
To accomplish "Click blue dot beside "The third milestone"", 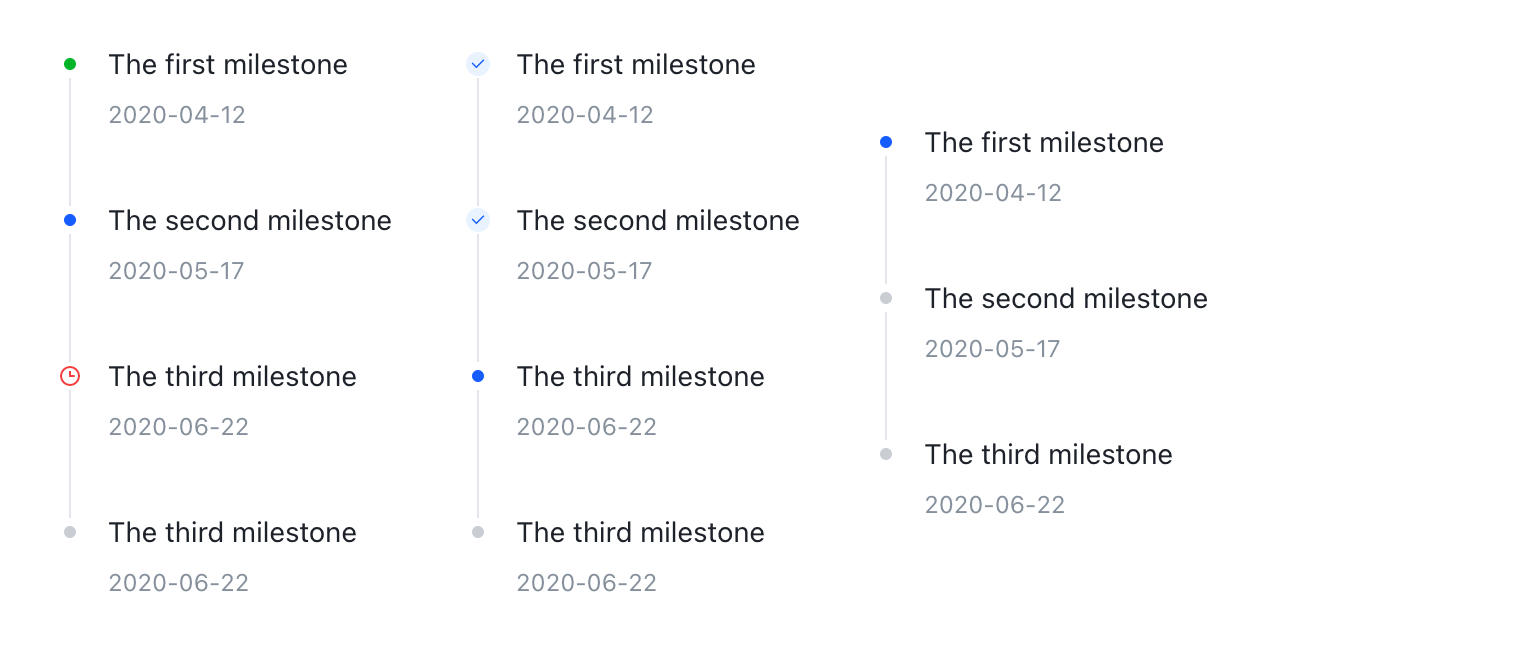I will (478, 377).
